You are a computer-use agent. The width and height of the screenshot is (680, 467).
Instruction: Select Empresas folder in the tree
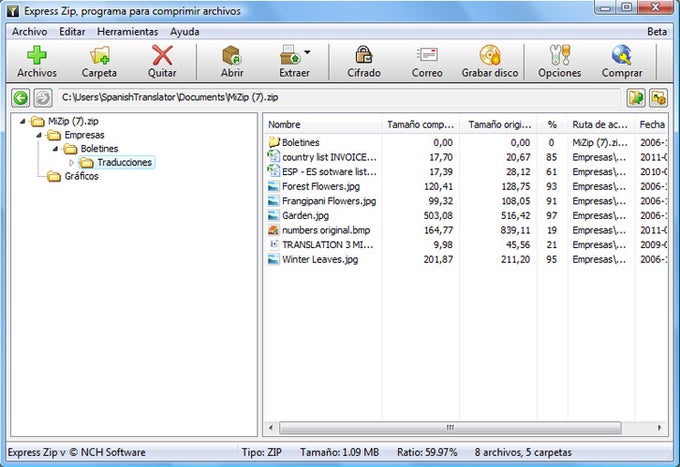pos(85,135)
